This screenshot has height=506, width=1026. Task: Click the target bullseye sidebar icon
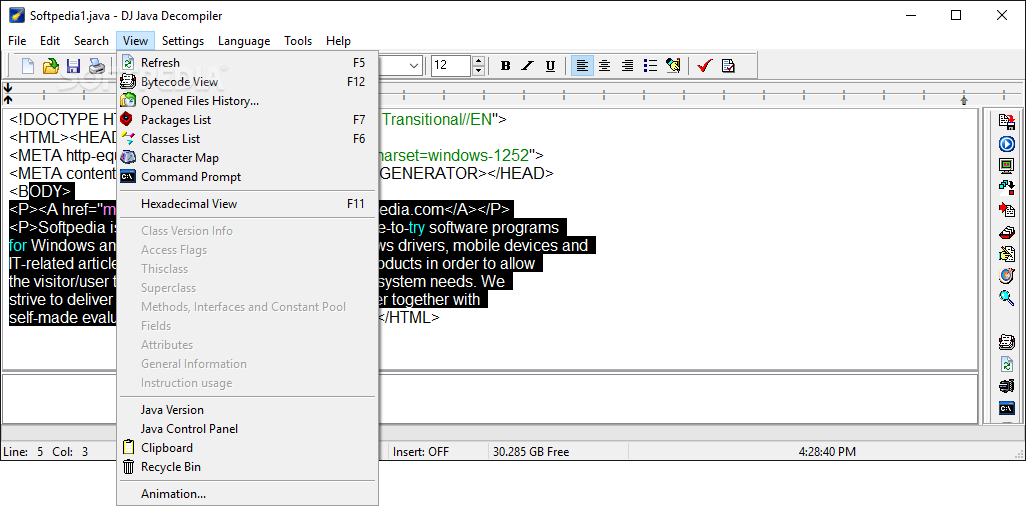[1006, 276]
